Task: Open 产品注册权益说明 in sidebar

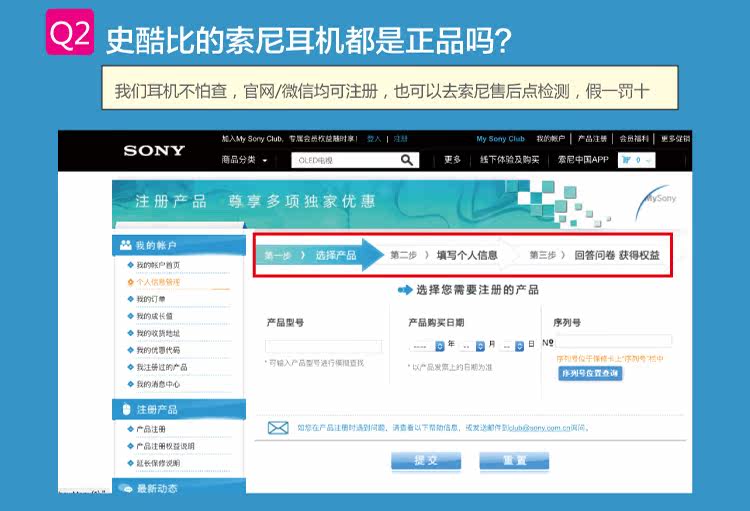Action: point(165,446)
